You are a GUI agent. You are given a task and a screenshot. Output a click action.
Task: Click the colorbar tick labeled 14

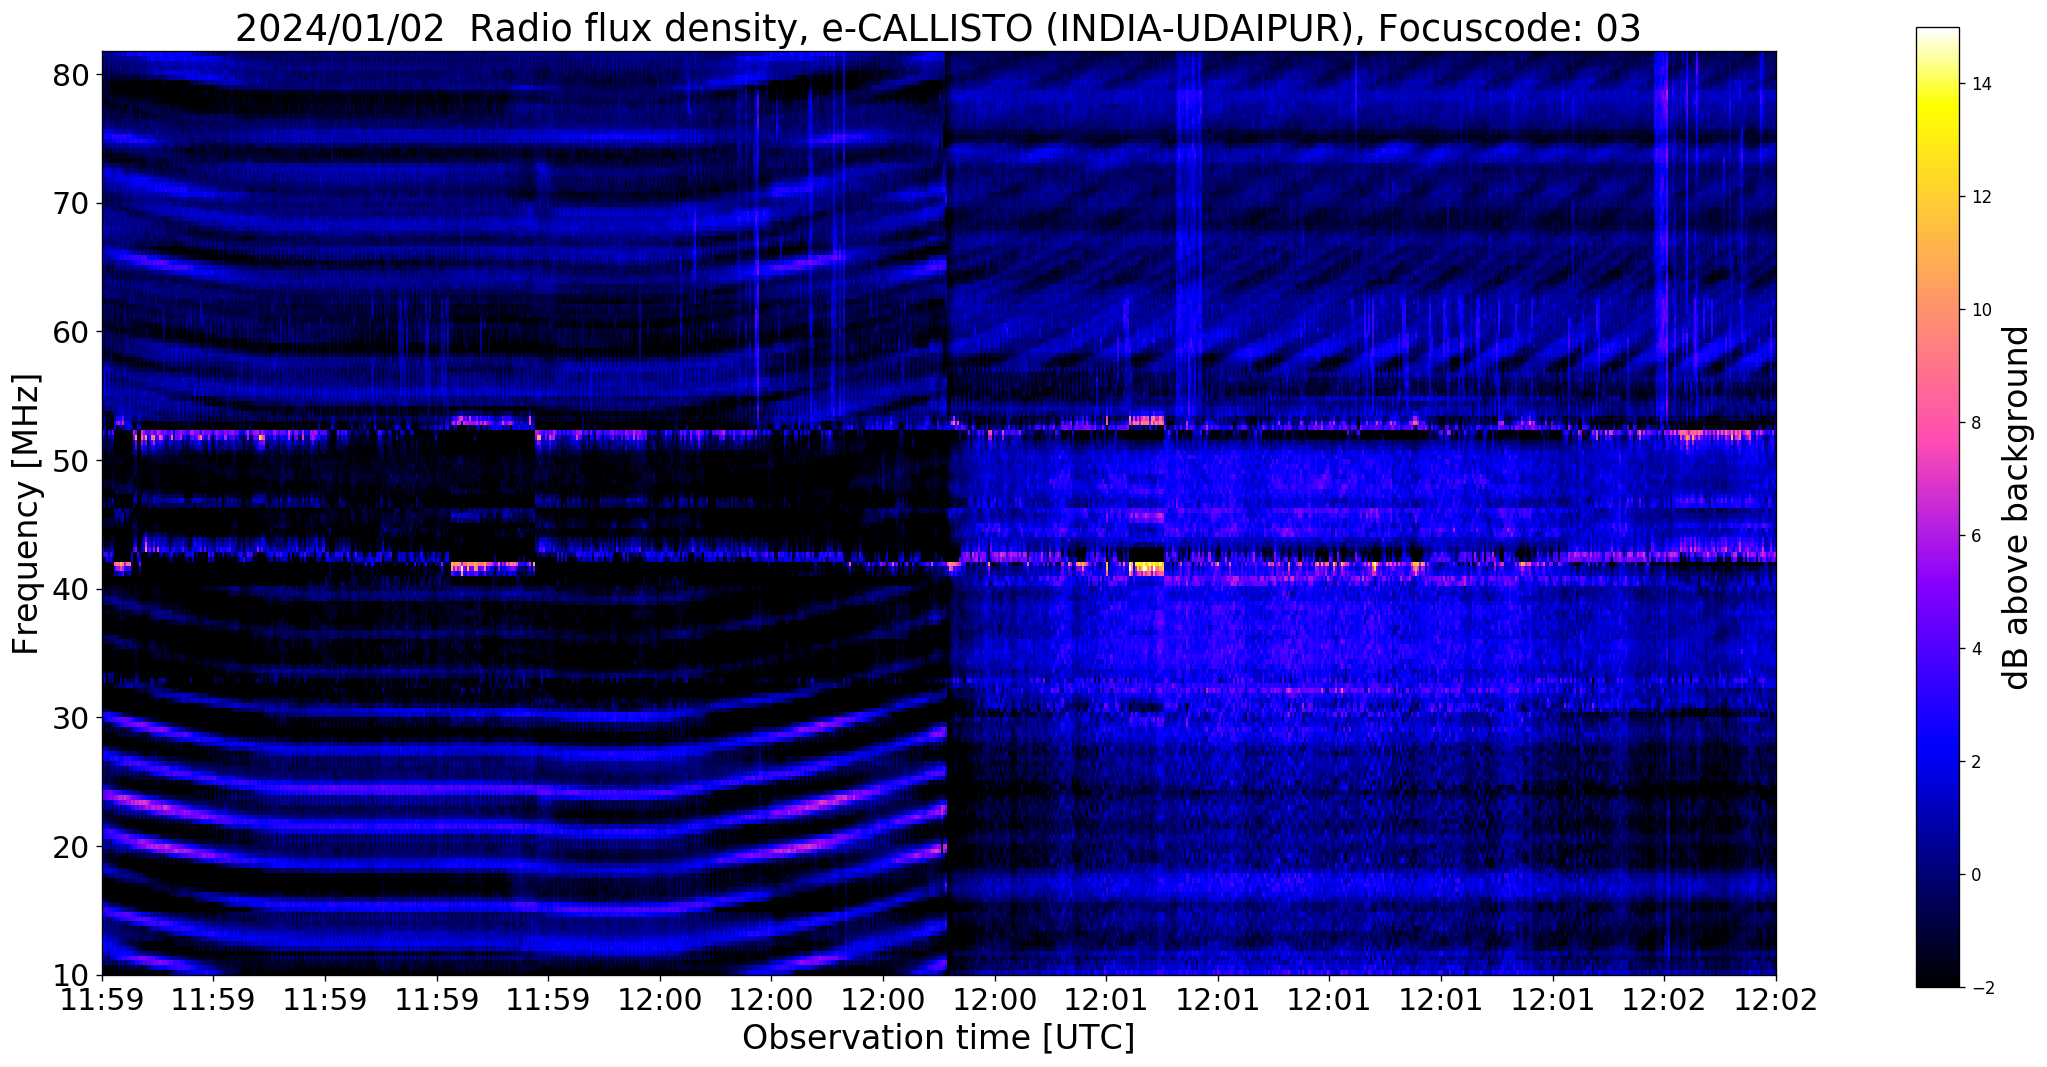pyautogui.click(x=1980, y=84)
